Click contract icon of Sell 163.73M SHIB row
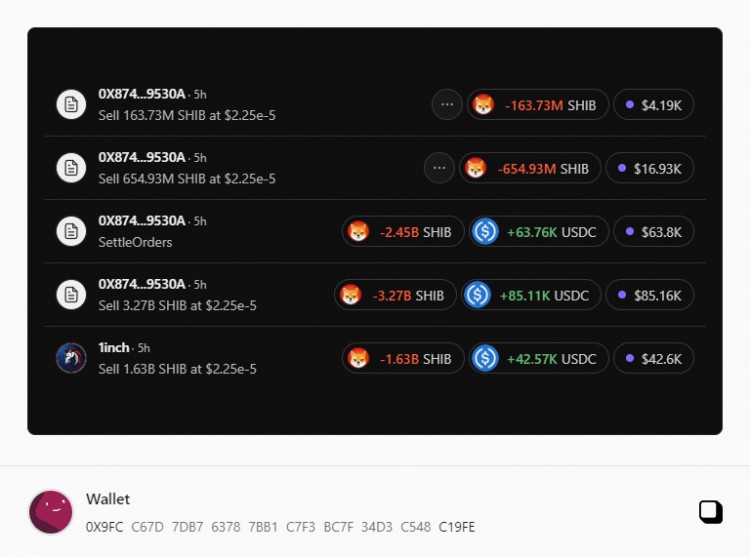 (71, 104)
